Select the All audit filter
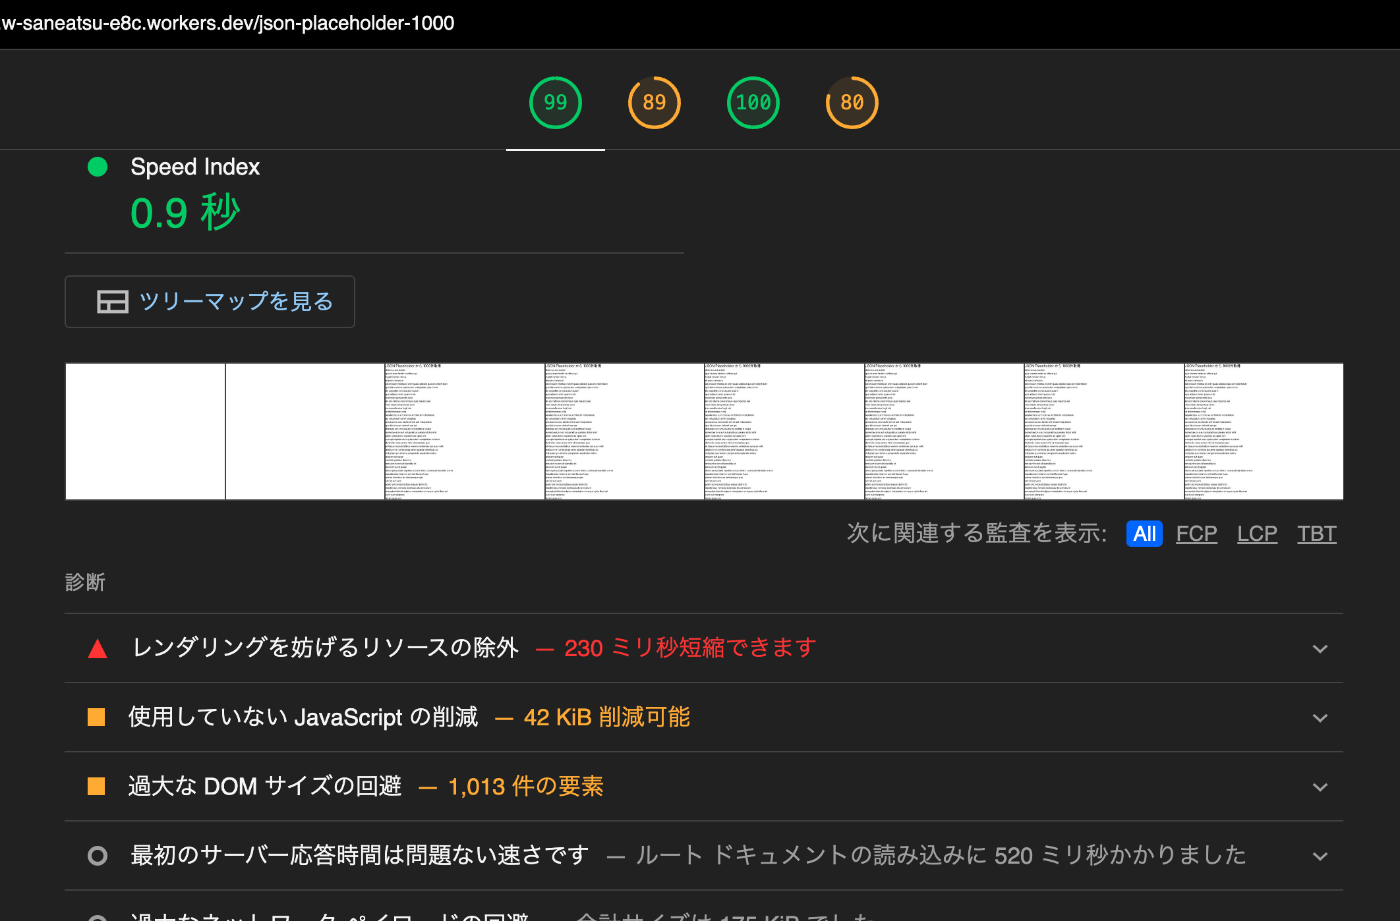The width and height of the screenshot is (1400, 921). pyautogui.click(x=1144, y=534)
